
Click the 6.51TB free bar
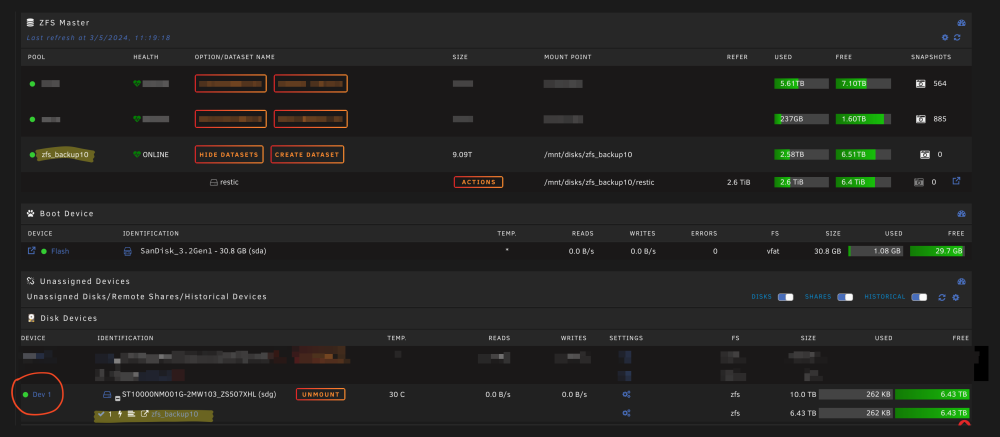(x=863, y=154)
